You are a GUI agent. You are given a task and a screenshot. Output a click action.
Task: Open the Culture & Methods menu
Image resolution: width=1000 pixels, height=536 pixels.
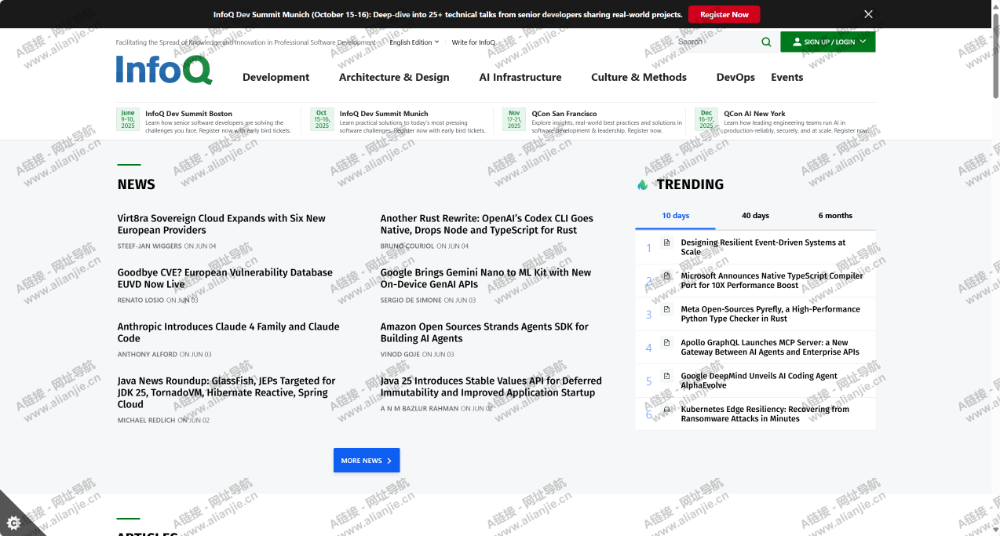tap(639, 77)
